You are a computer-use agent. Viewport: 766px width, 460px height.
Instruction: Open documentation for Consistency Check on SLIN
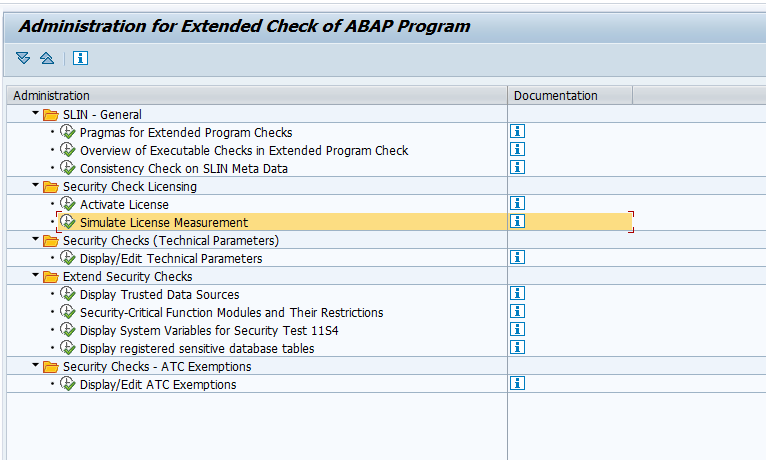click(517, 167)
